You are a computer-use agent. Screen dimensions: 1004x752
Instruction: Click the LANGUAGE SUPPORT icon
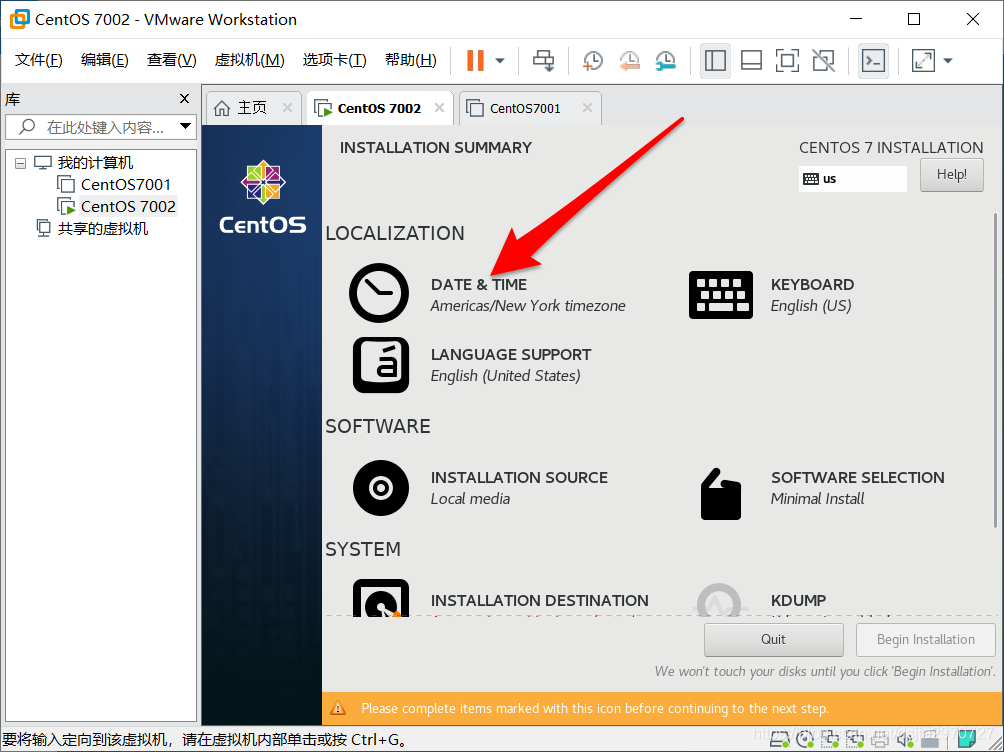click(x=381, y=364)
